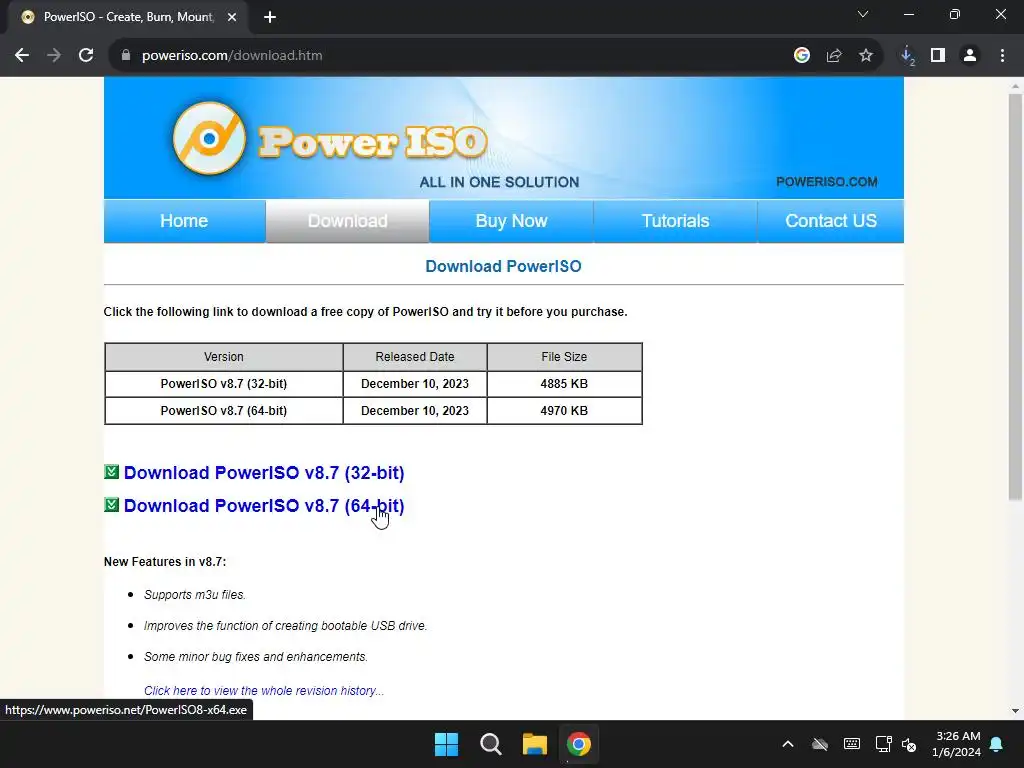View the whole revision history link
The width and height of the screenshot is (1024, 768).
(264, 691)
